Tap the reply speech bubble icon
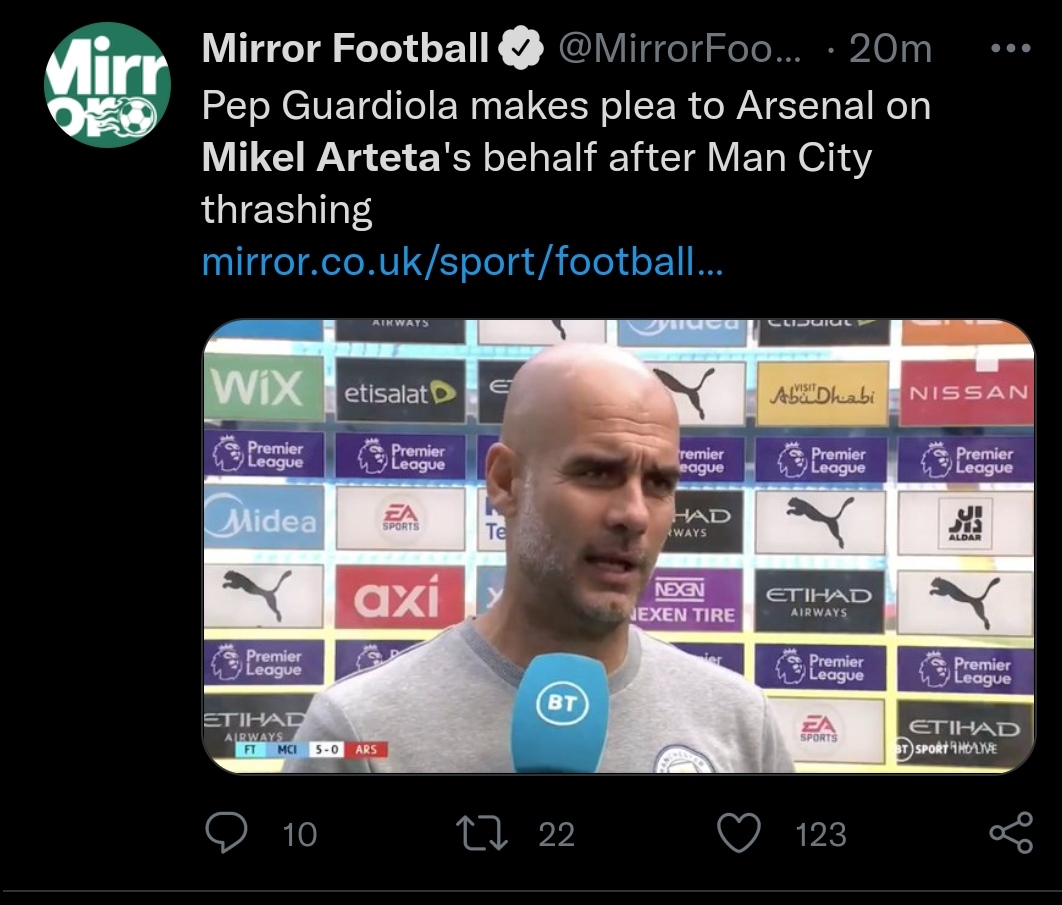The height and width of the screenshot is (905, 1062). tap(226, 833)
